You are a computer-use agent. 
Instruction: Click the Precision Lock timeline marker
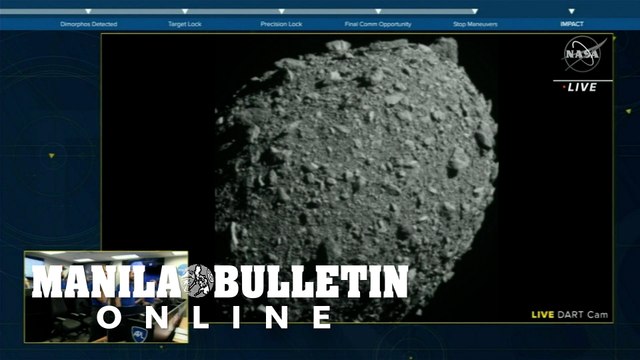282,11
